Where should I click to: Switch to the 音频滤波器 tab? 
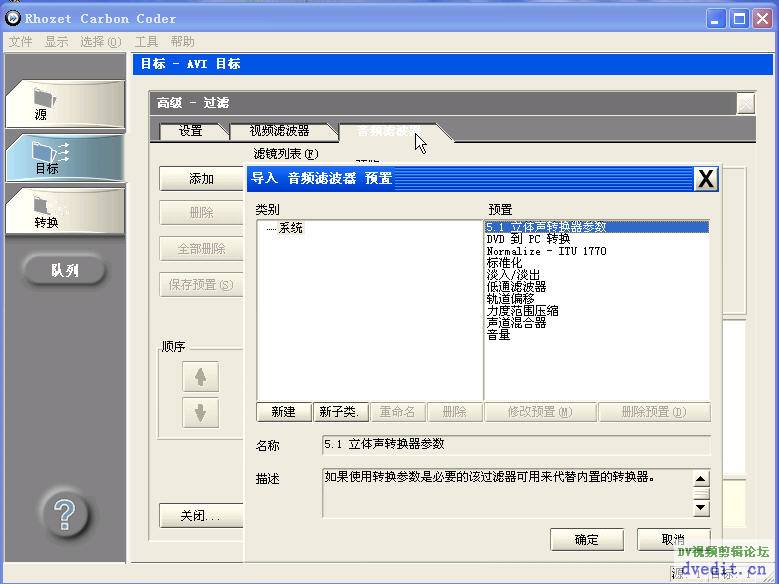pos(390,132)
